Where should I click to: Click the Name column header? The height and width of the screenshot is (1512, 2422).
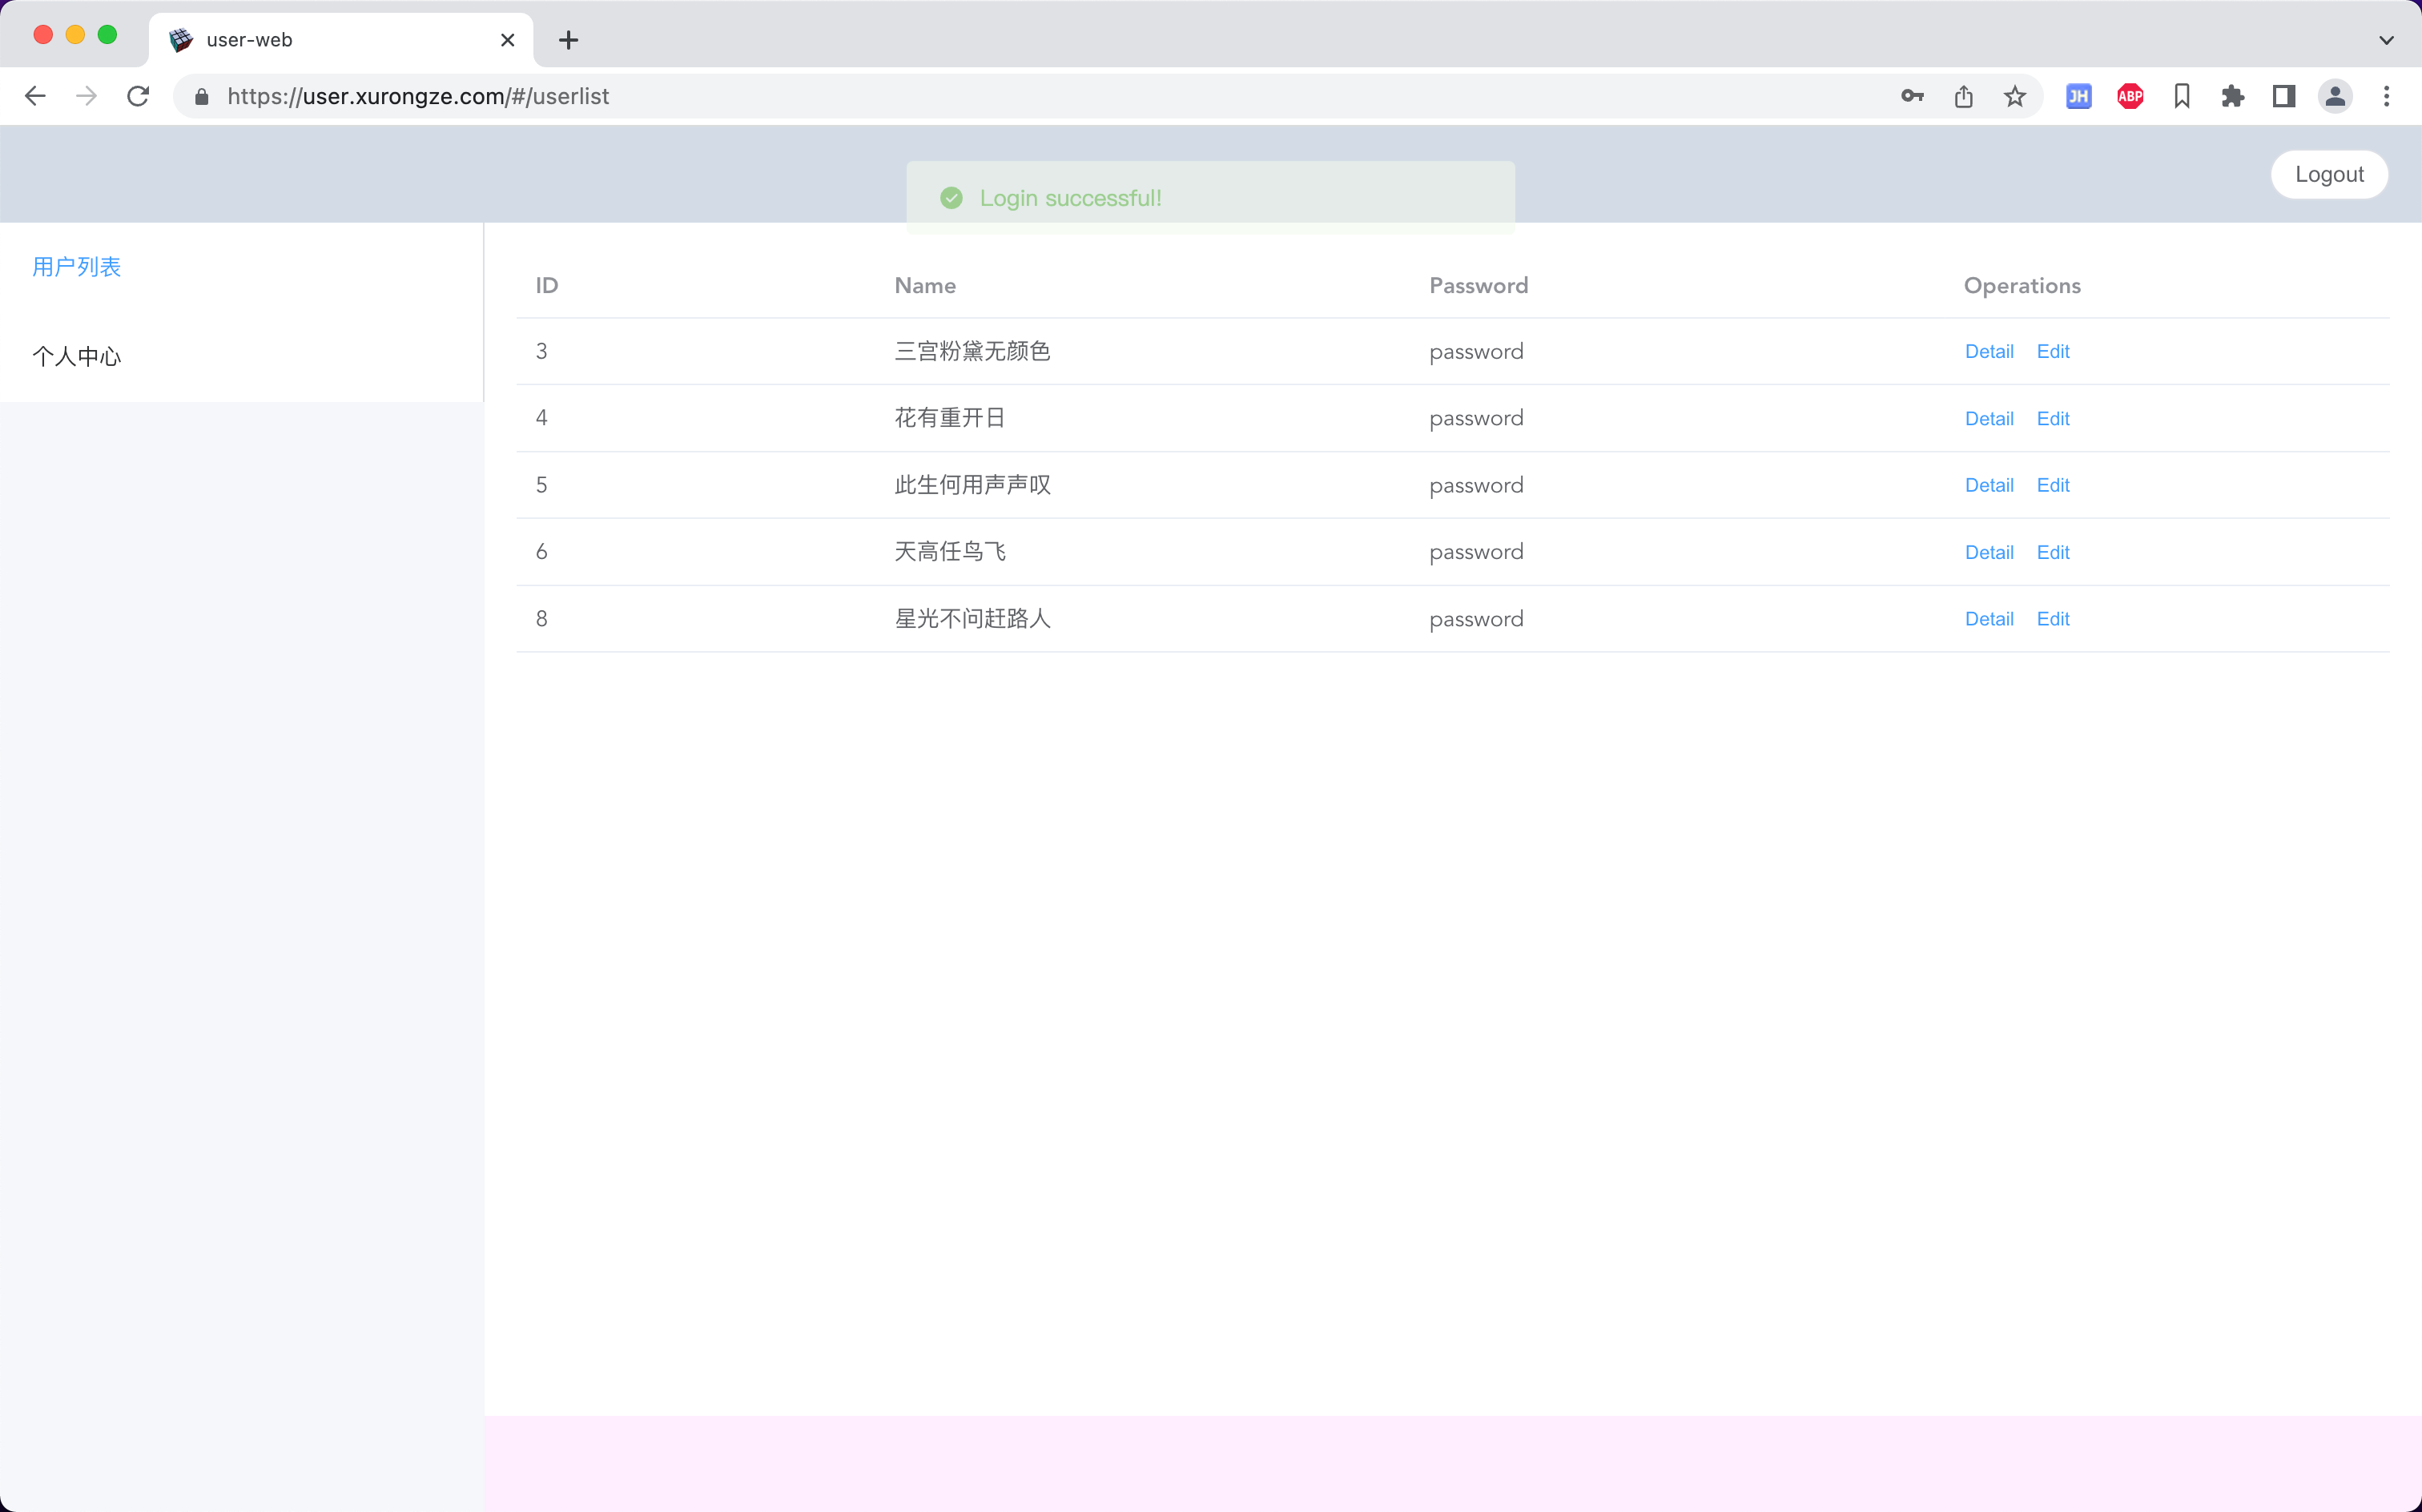(x=925, y=285)
